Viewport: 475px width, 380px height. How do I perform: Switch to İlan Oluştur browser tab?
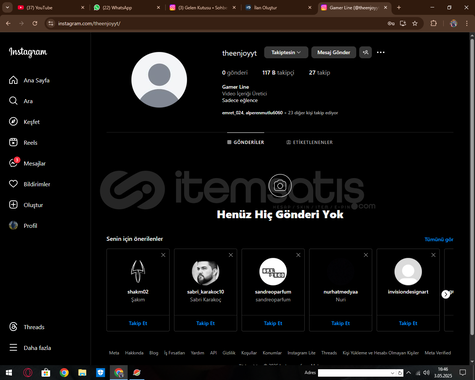278,7
